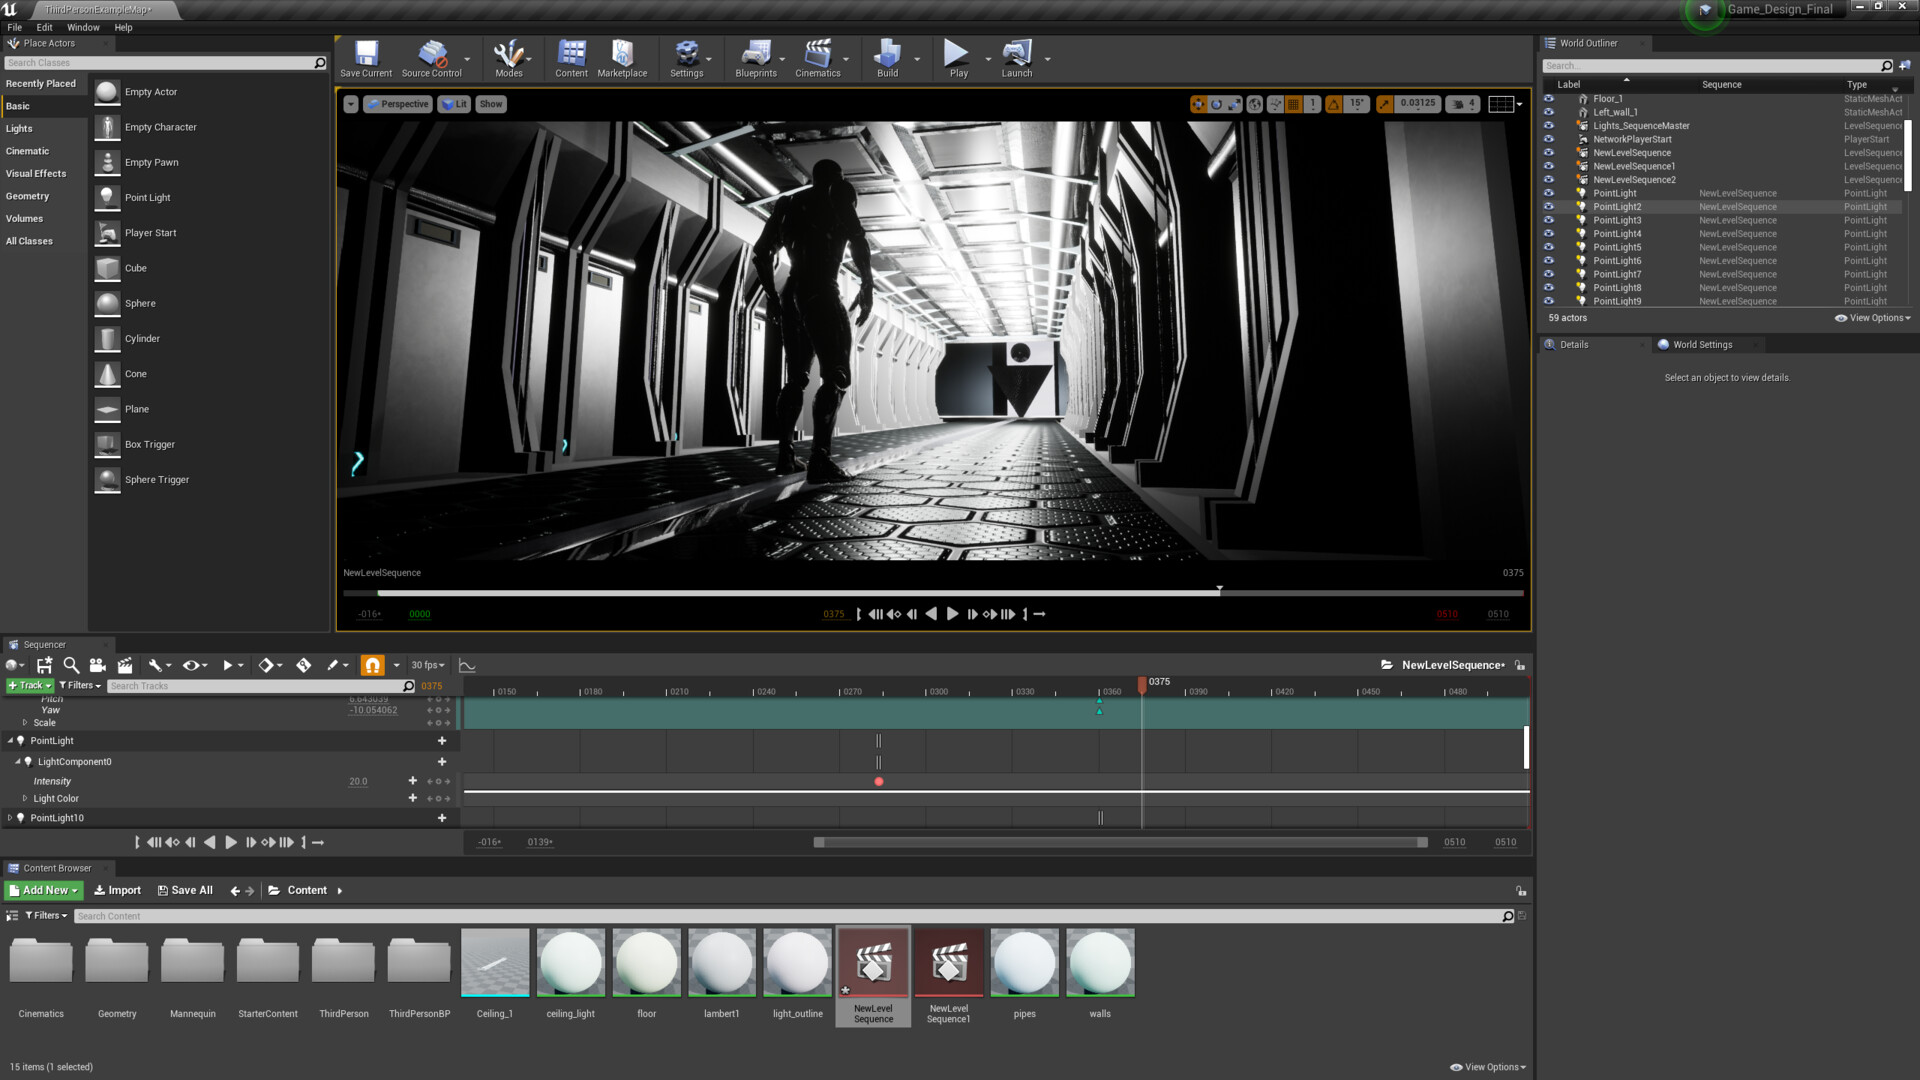Click the Save All button
Image resolution: width=1920 pixels, height=1080 pixels.
pos(185,890)
